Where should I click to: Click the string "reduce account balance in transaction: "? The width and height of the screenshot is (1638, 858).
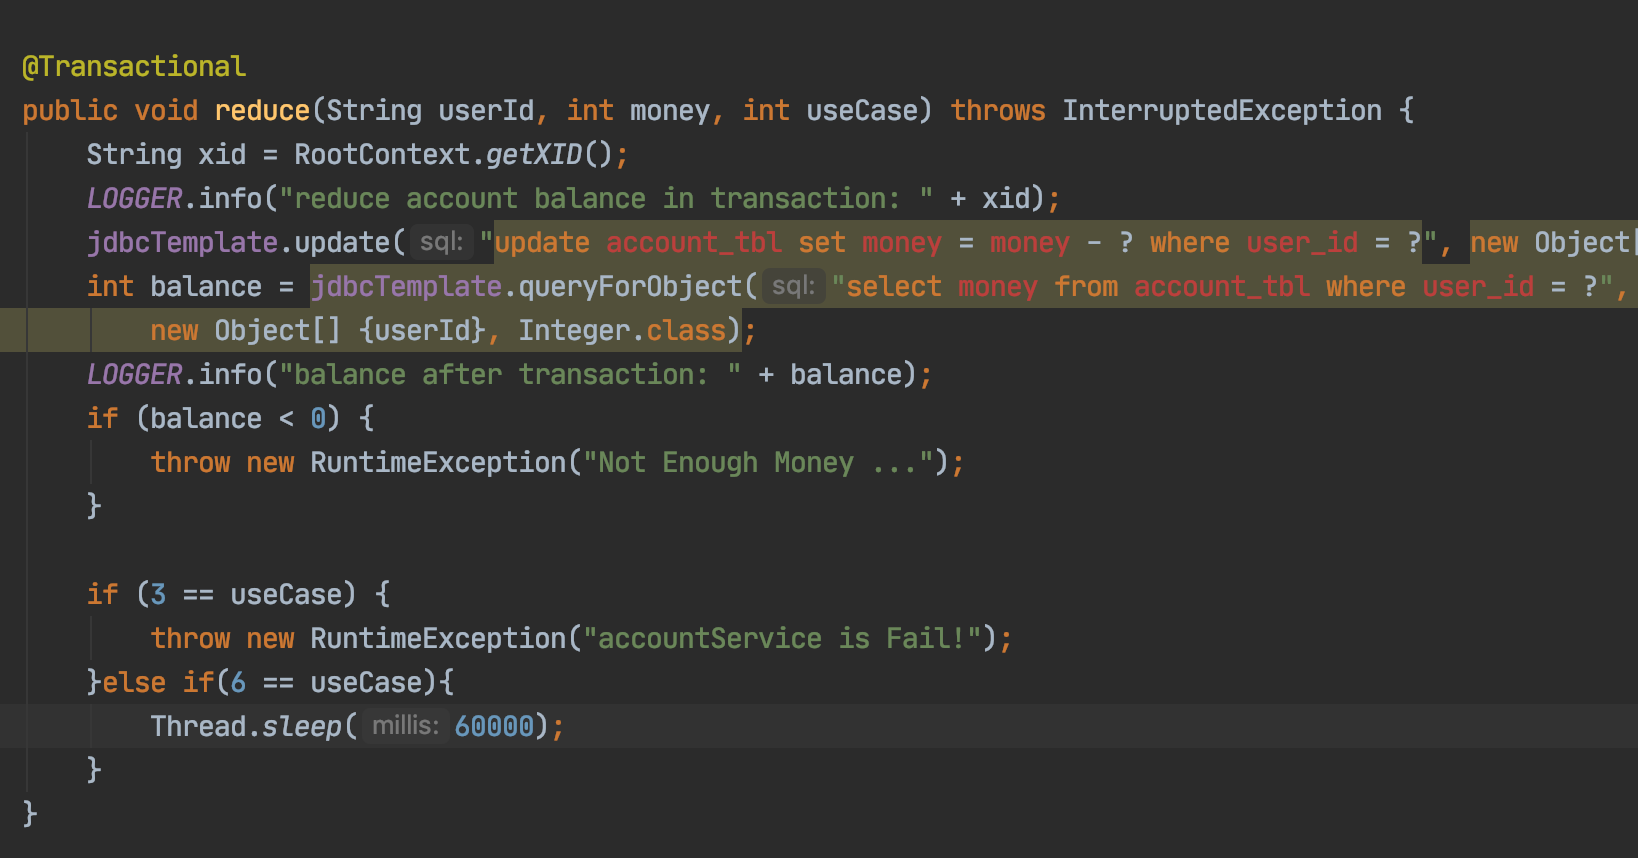(607, 199)
